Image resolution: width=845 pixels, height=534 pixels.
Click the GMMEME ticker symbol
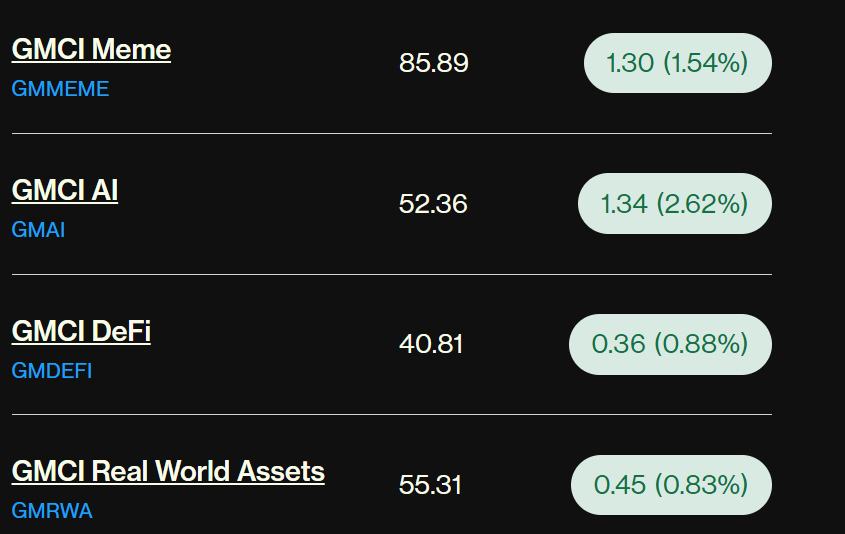60,89
